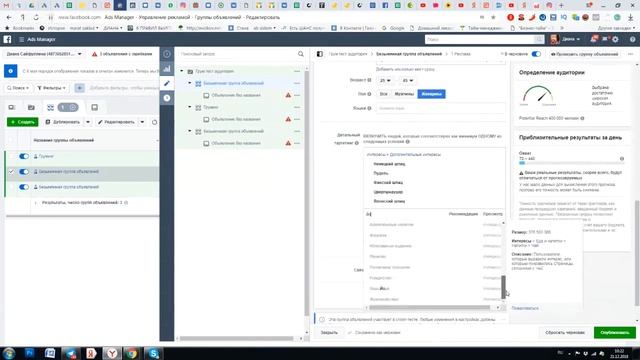
Task: Click the blue info icon in notice banner
Action: tap(11, 71)
